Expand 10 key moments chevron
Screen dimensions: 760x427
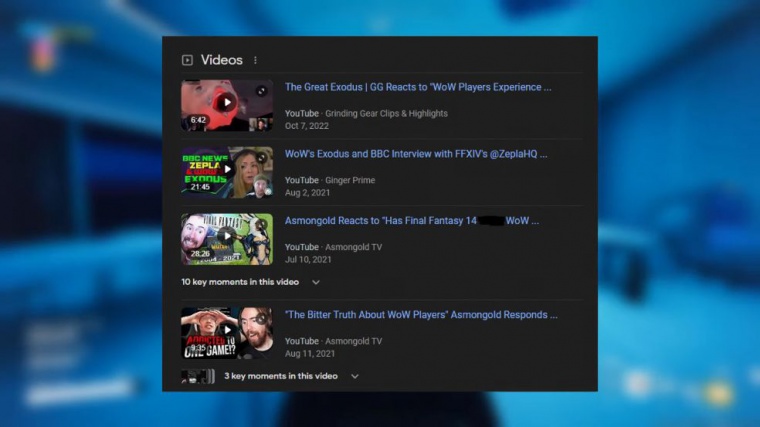316,283
